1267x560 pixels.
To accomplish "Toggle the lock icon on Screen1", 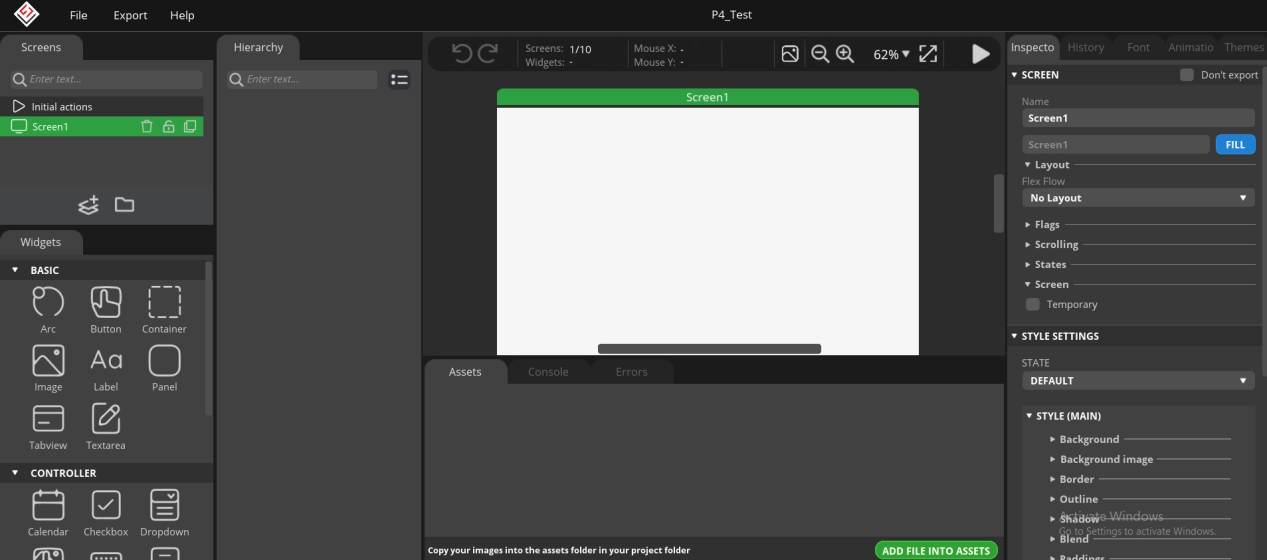I will click(168, 127).
